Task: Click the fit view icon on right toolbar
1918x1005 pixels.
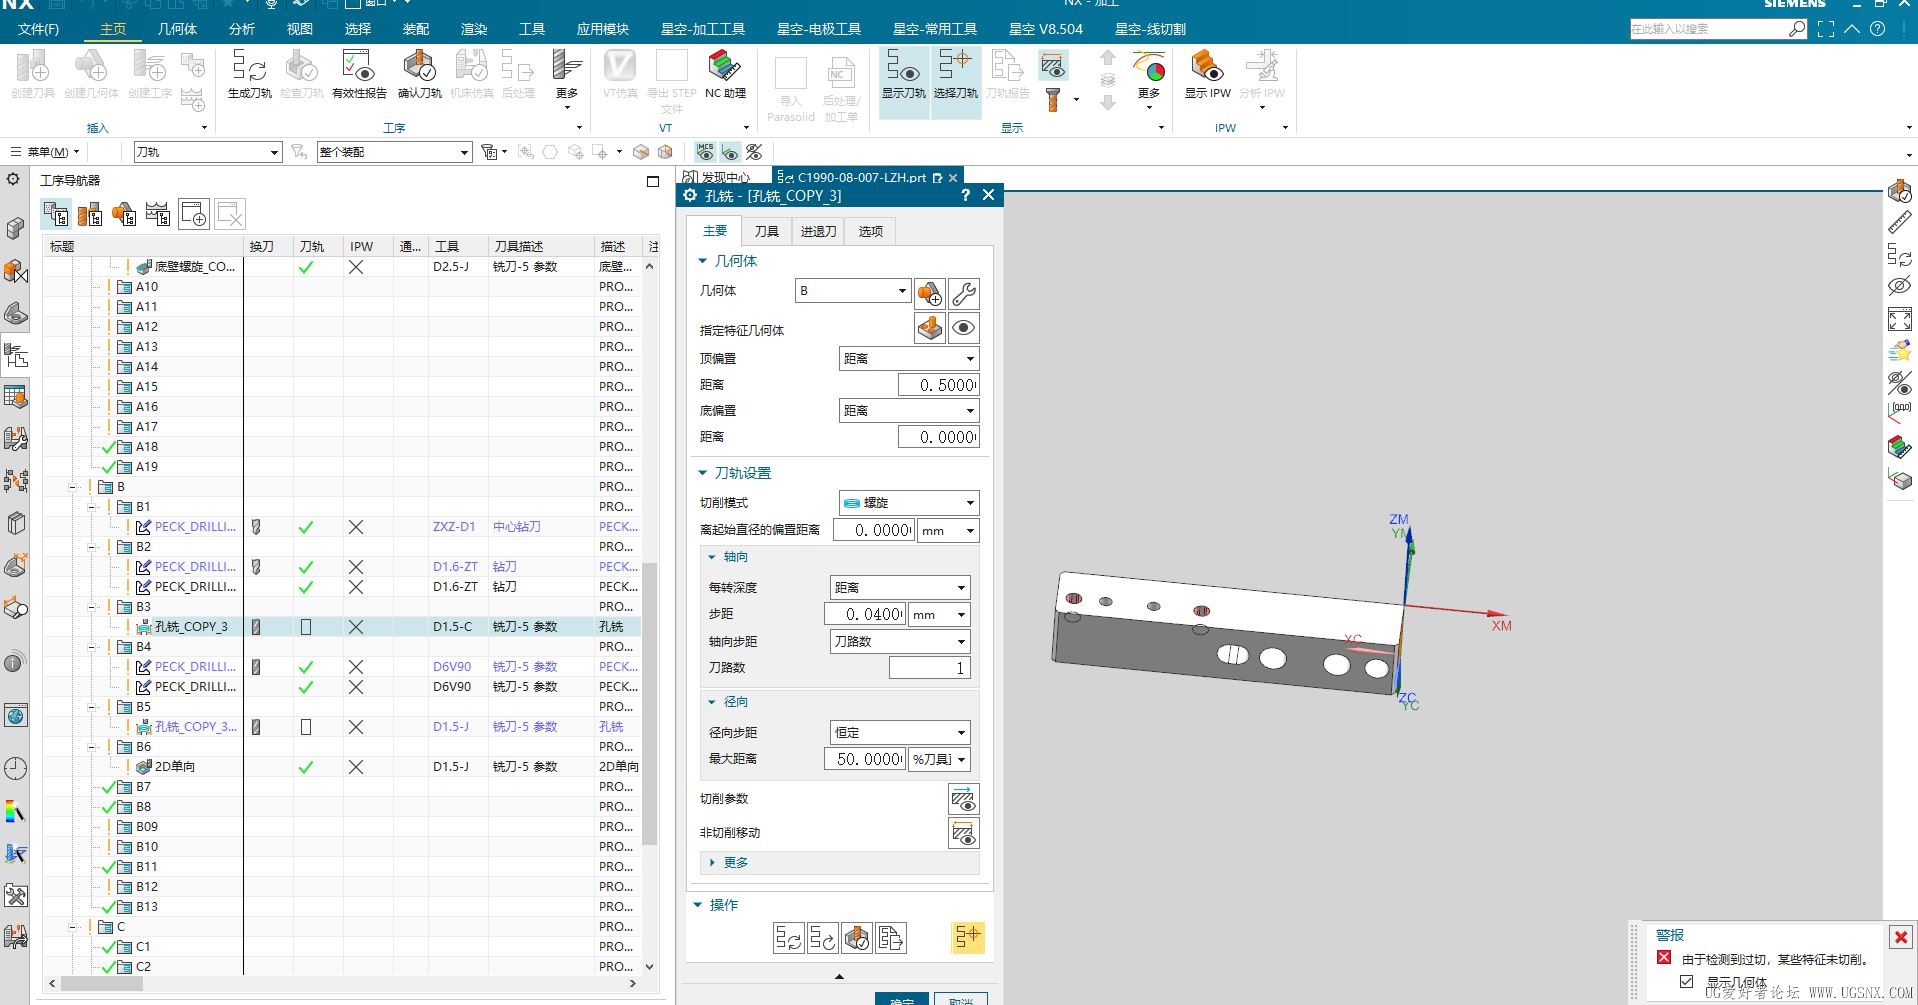Action: click(1899, 319)
